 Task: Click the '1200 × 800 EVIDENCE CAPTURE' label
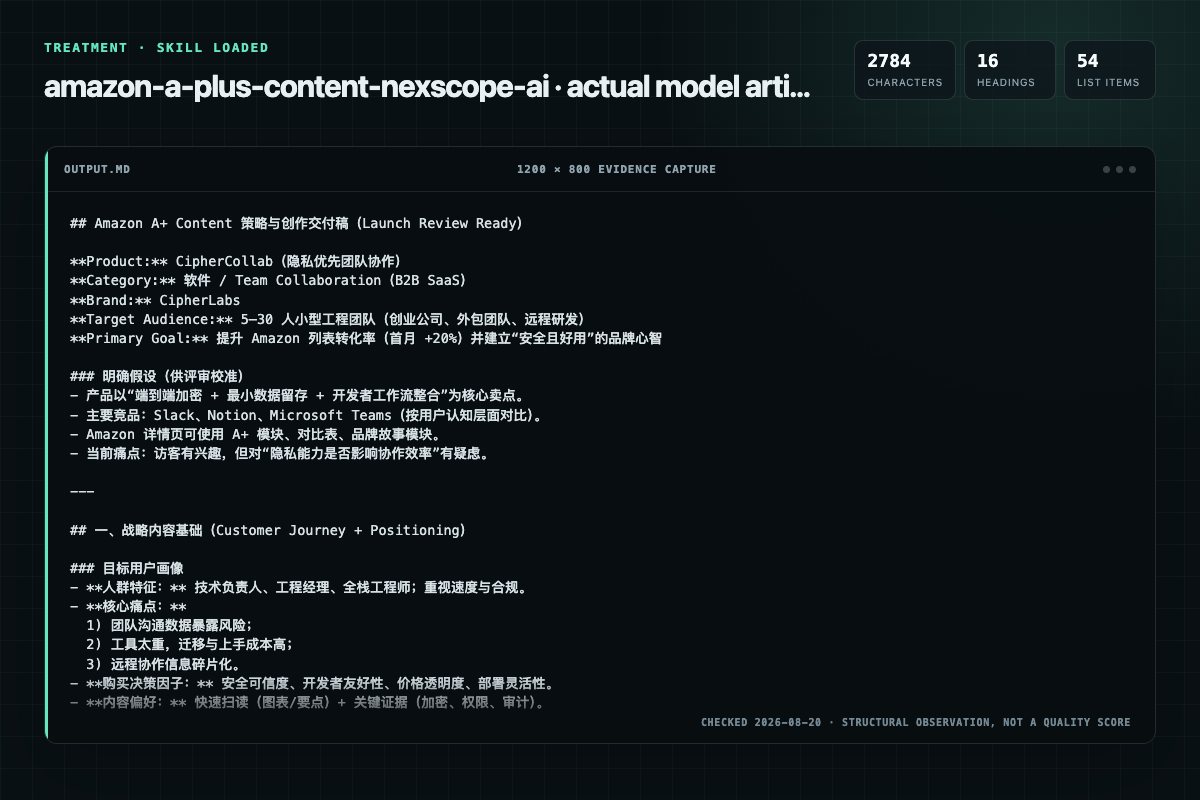[x=616, y=170]
